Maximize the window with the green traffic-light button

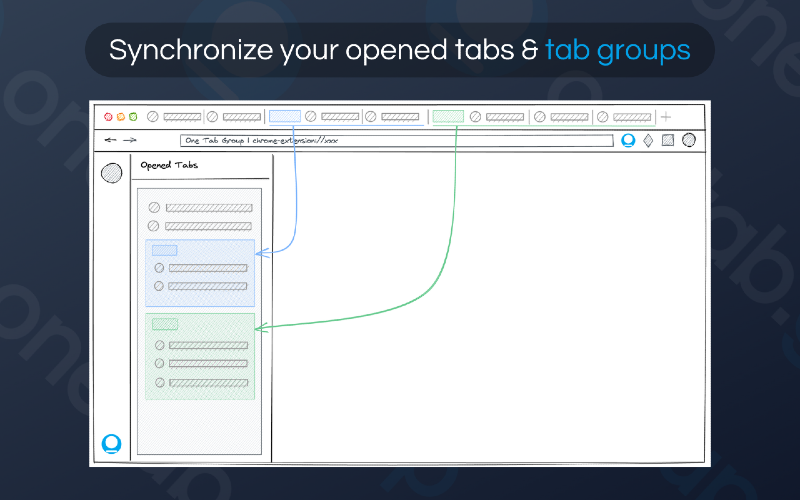pyautogui.click(x=133, y=117)
